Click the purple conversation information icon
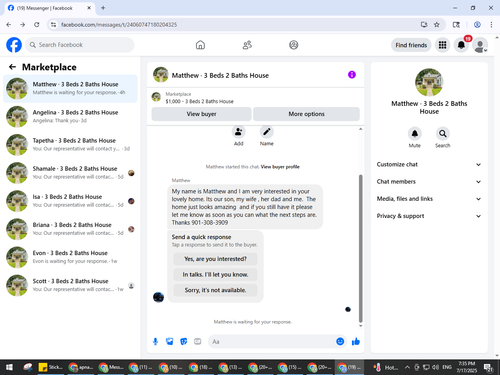This screenshot has height=375, width=500. (352, 75)
